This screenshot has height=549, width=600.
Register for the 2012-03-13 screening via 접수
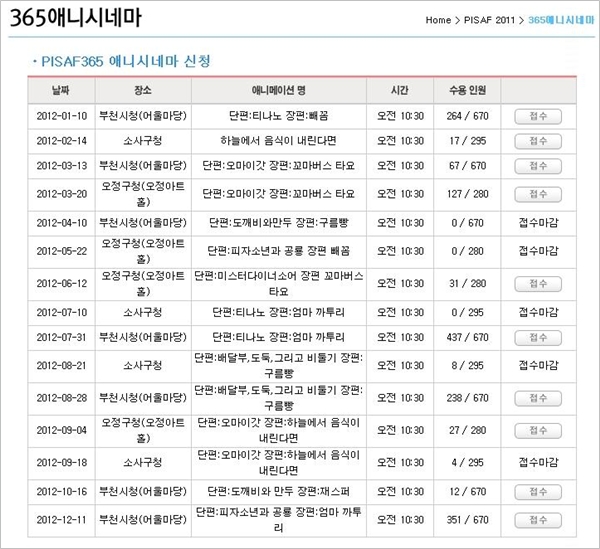tap(537, 165)
